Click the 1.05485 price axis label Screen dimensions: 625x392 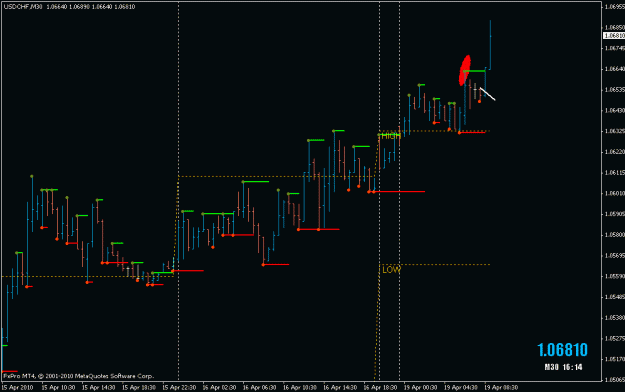615,297
